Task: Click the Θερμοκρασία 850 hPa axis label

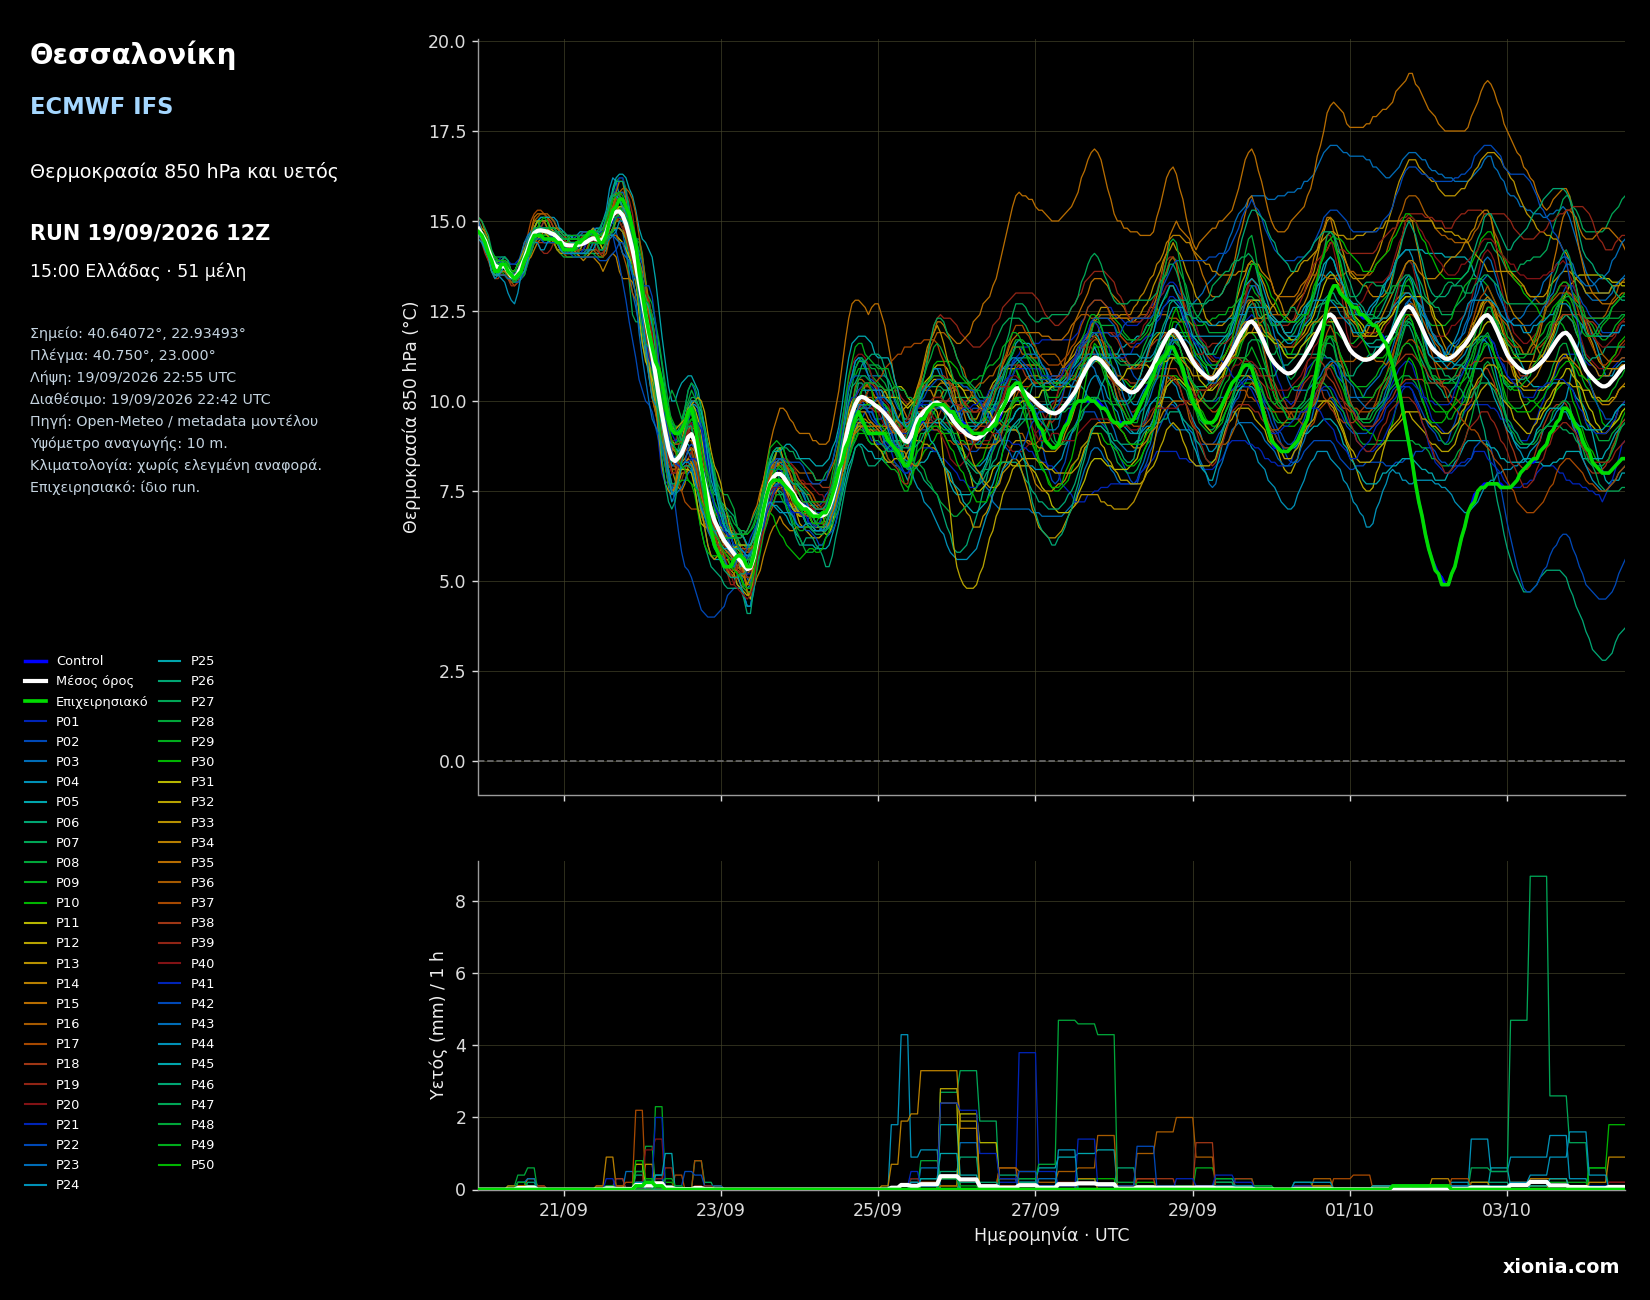Action: click(x=411, y=417)
